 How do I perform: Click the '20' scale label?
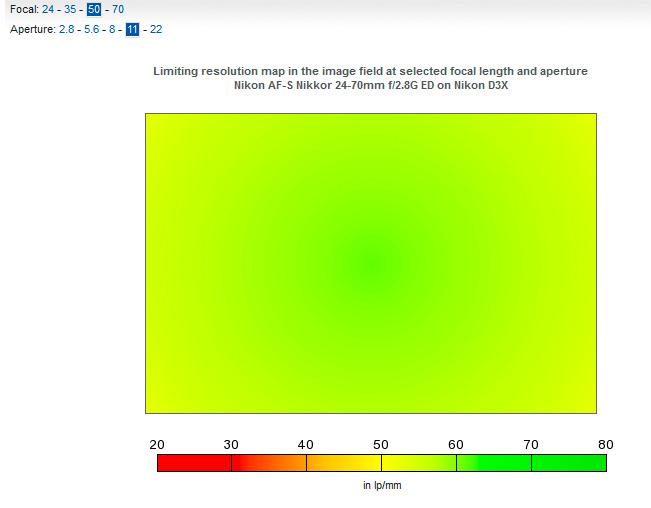coord(157,444)
